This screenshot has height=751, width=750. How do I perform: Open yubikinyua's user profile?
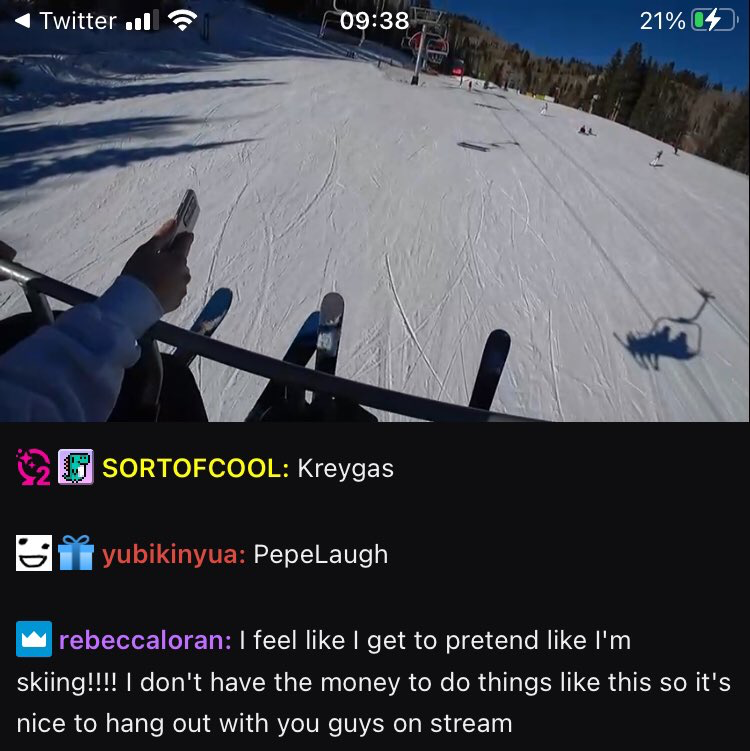coord(174,555)
